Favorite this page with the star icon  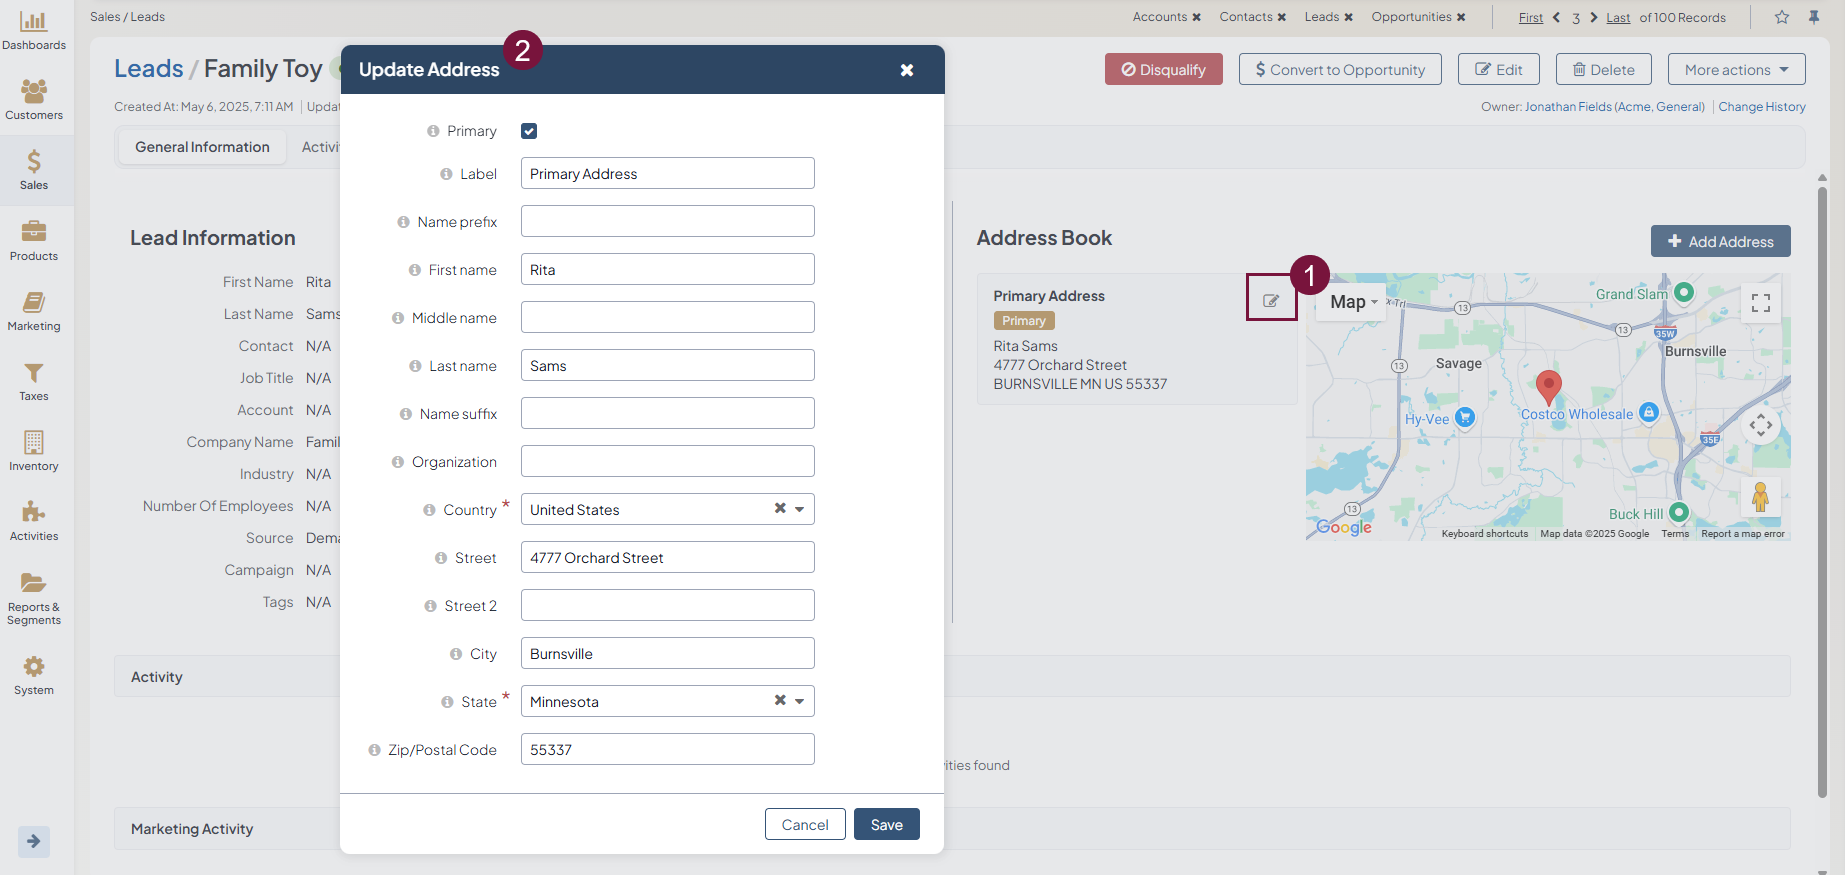pos(1781,17)
